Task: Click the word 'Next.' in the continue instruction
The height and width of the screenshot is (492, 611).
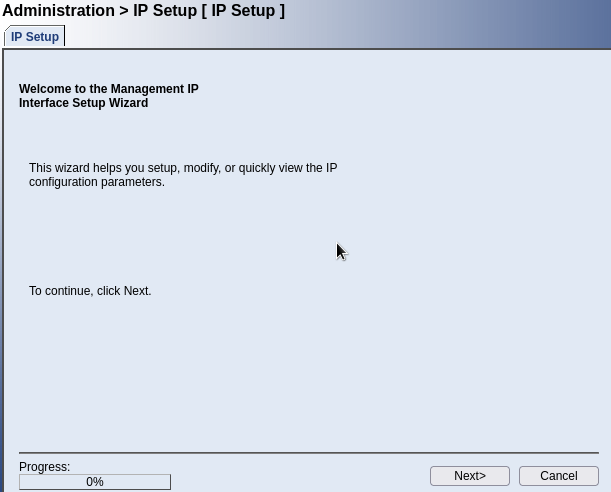Action: [x=137, y=291]
